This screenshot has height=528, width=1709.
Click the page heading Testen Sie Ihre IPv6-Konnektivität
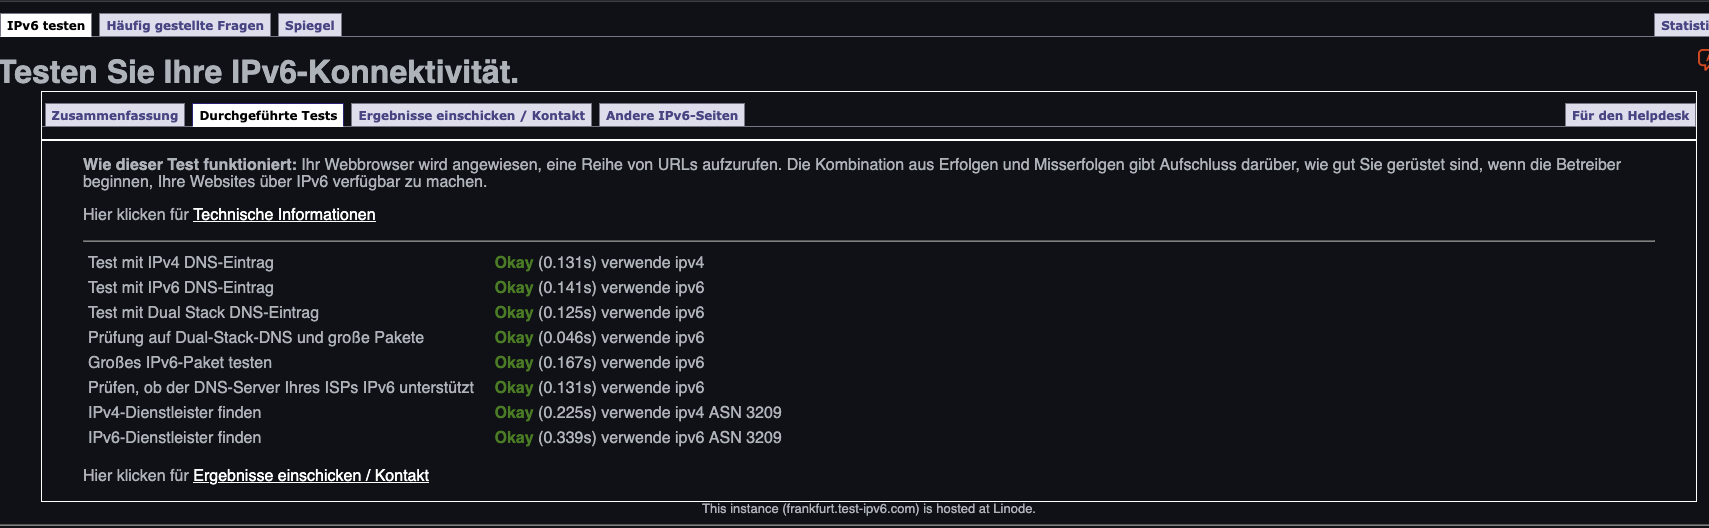[x=259, y=72]
